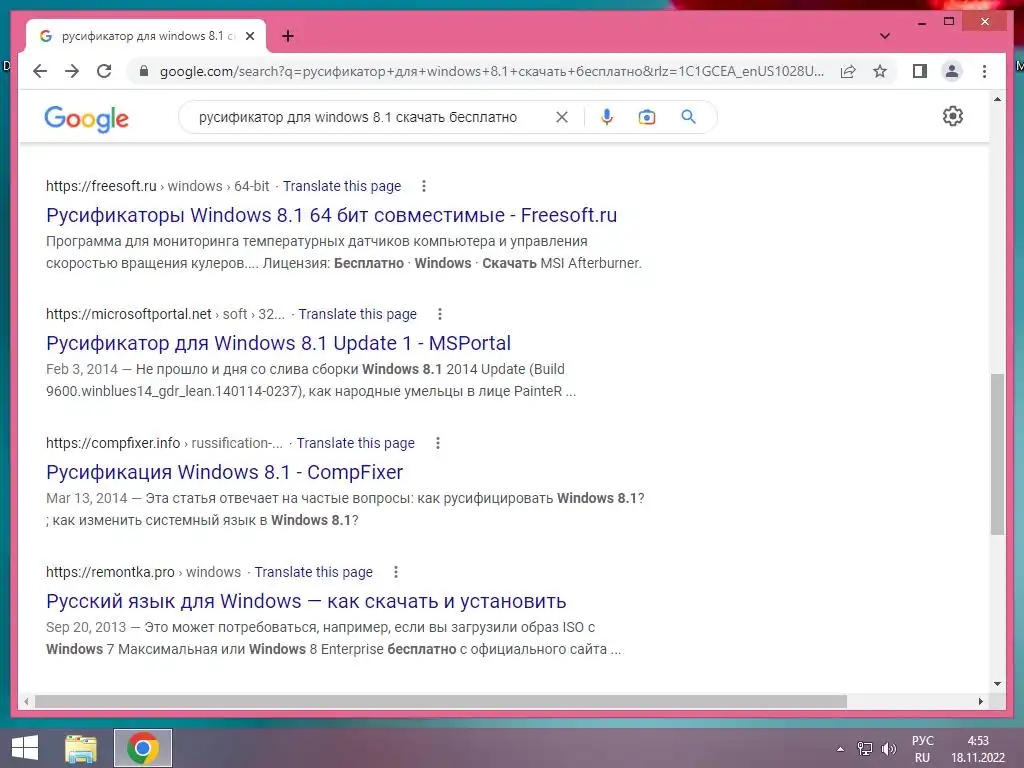Show hidden system tray icons
1024x768 pixels.
click(840, 749)
